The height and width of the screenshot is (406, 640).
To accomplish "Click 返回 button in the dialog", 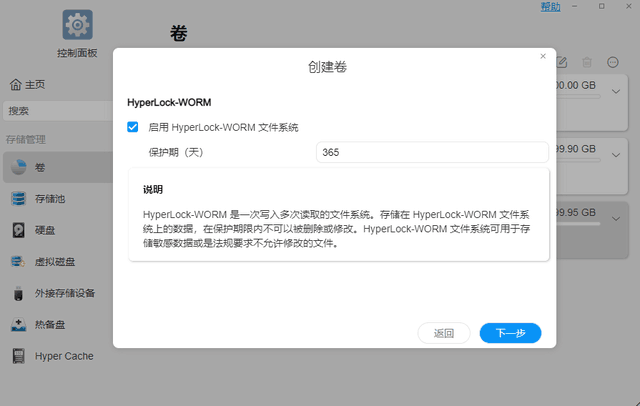I will [444, 333].
